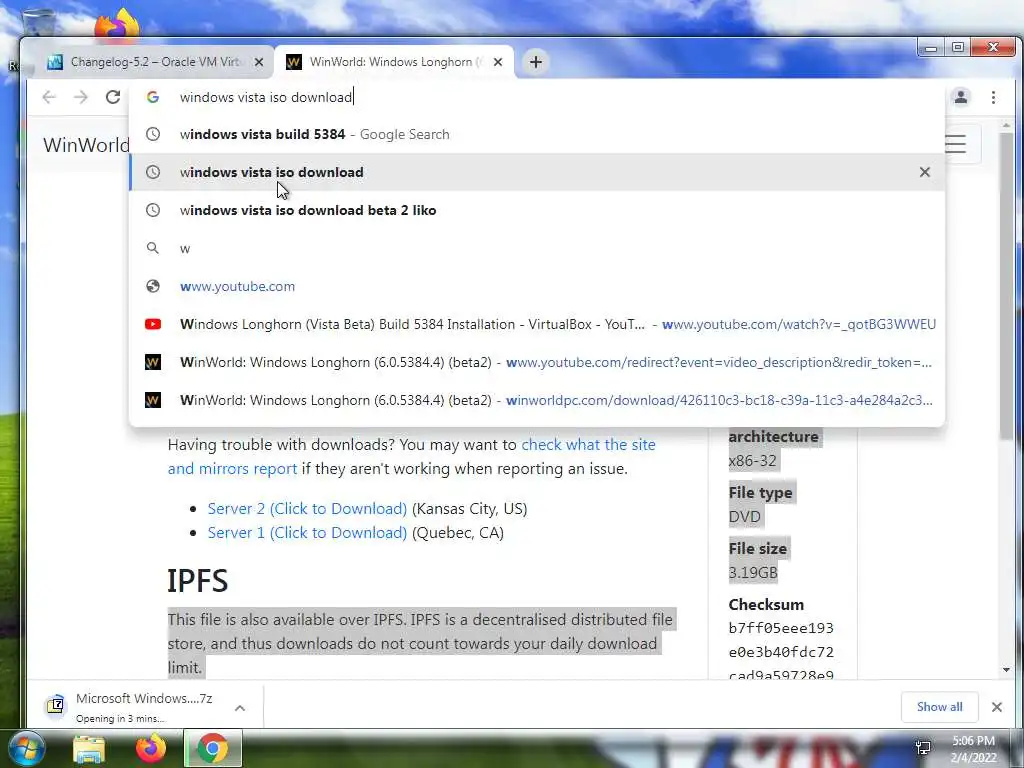Click the YouTube icon in suggestion list
The width and height of the screenshot is (1024, 768).
[153, 324]
